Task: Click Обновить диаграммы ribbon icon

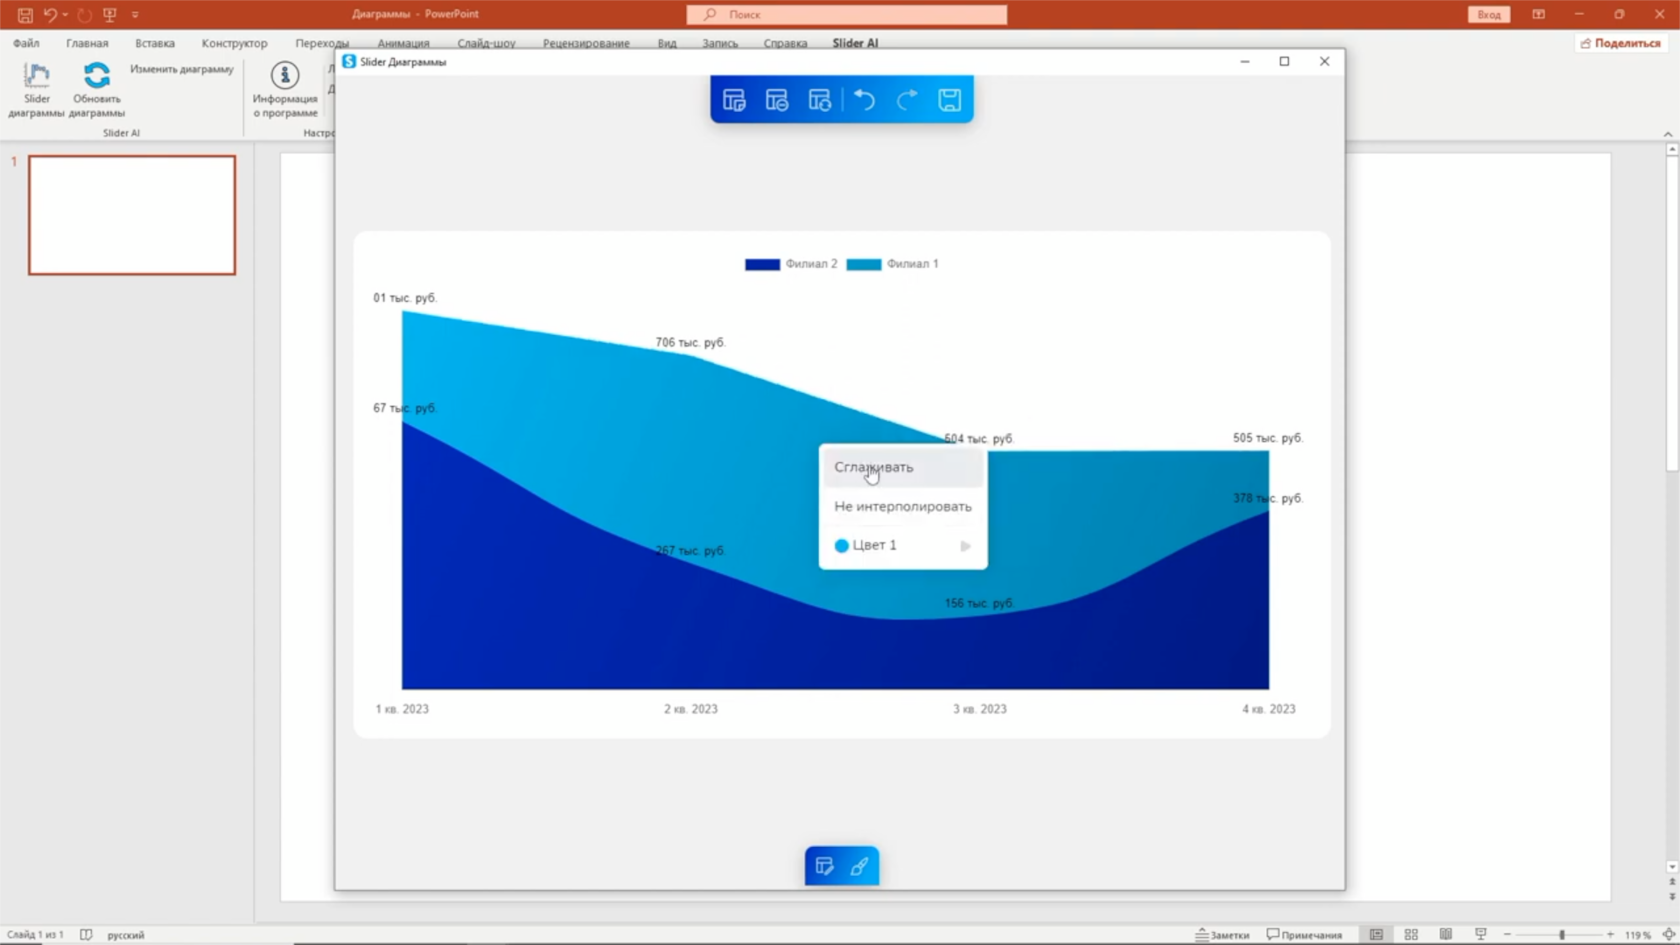Action: [x=97, y=90]
